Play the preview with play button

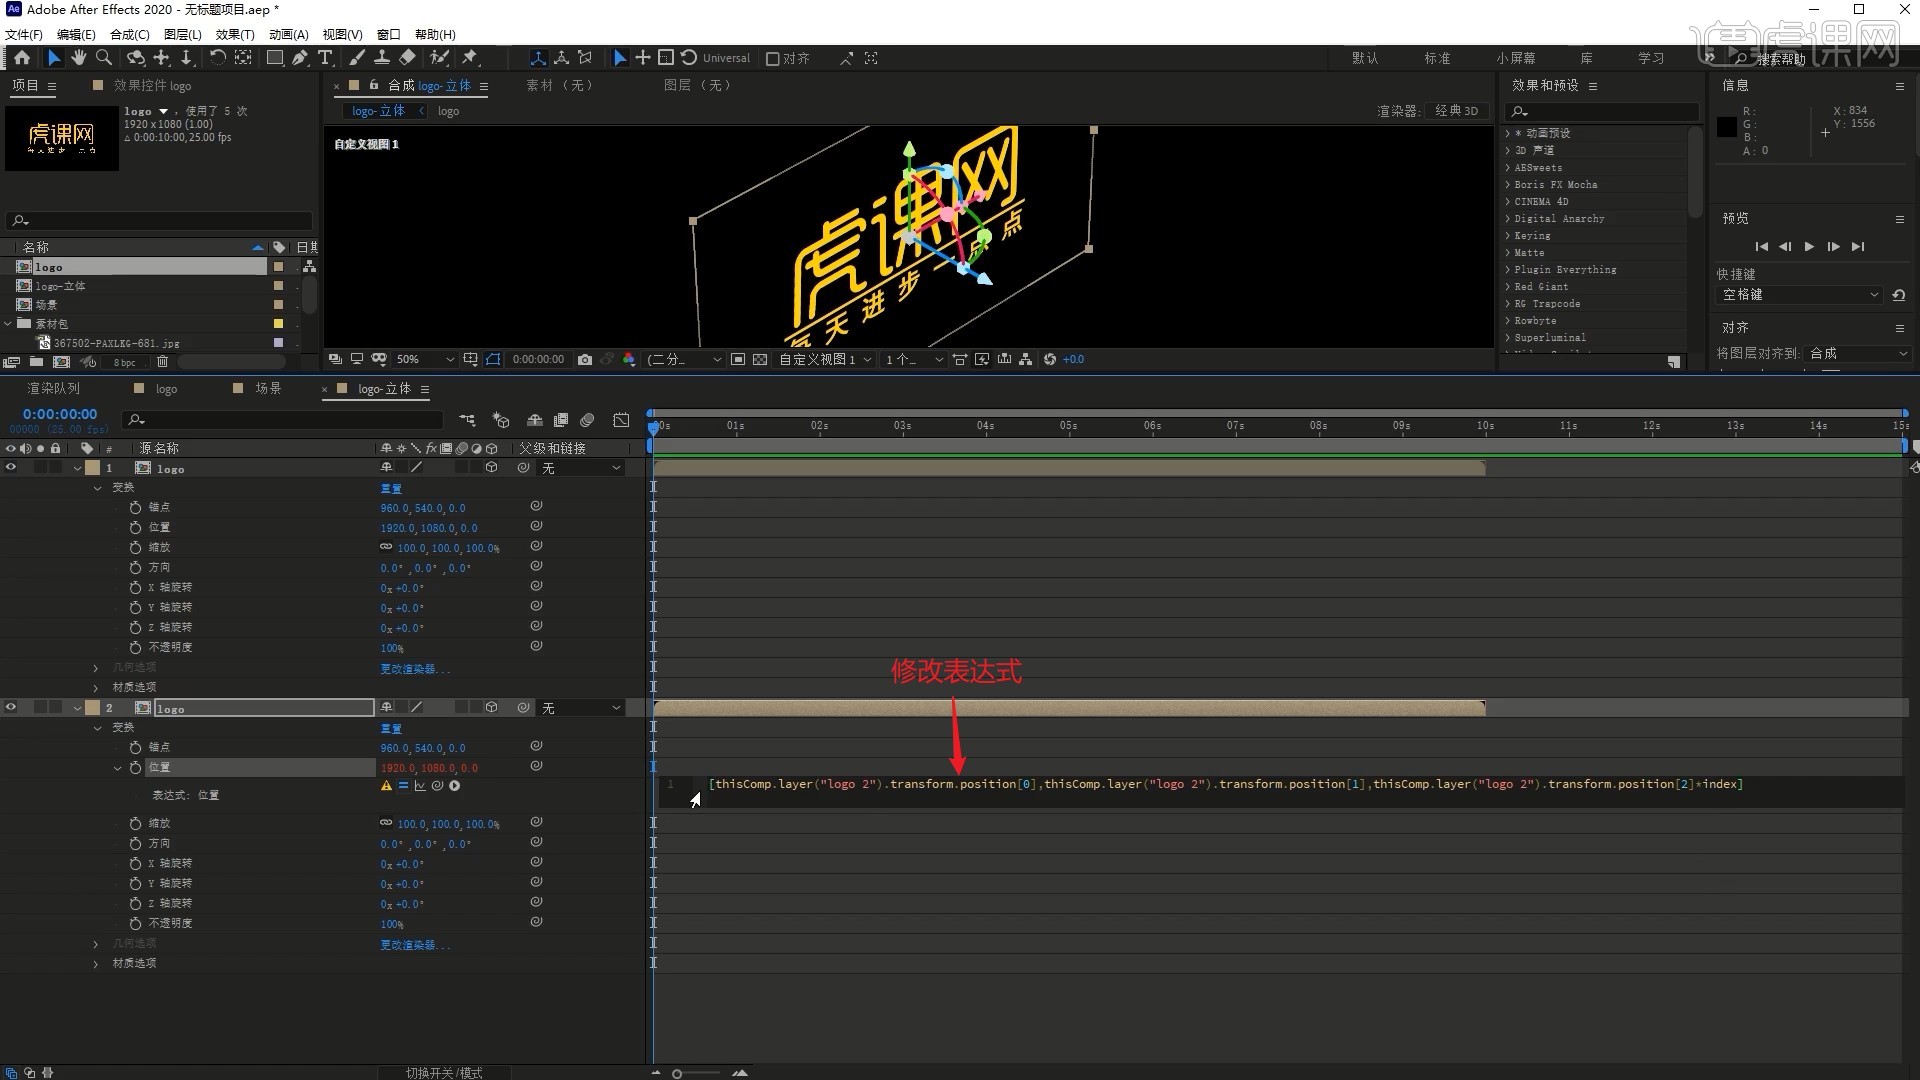1809,247
